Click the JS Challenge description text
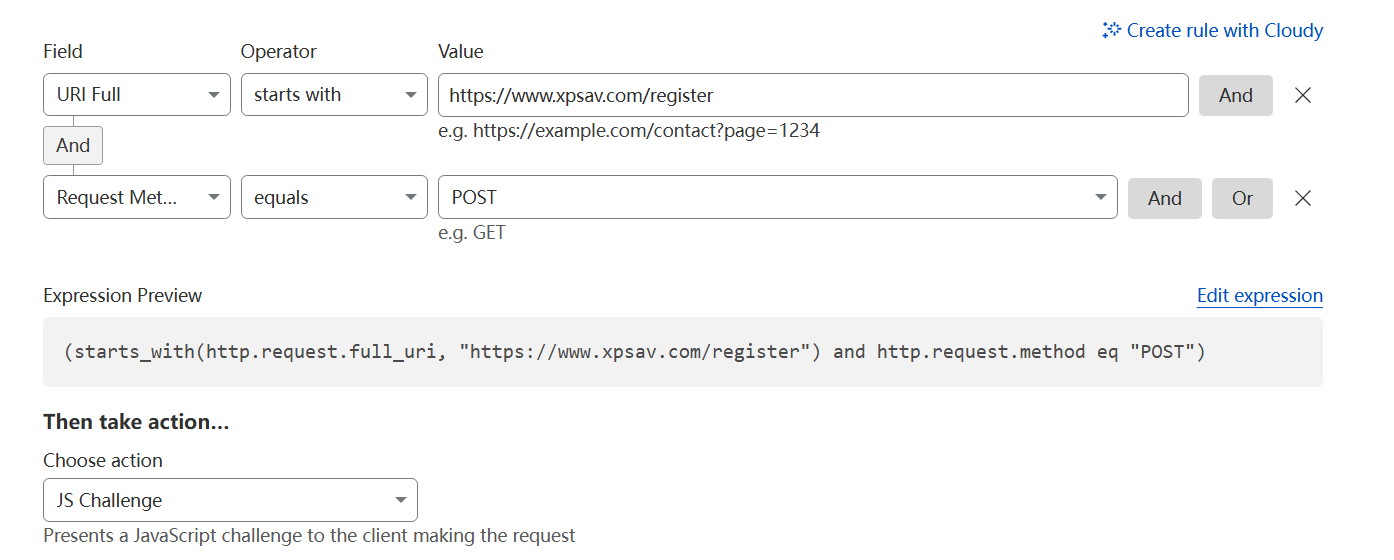This screenshot has width=1394, height=560. 309,536
